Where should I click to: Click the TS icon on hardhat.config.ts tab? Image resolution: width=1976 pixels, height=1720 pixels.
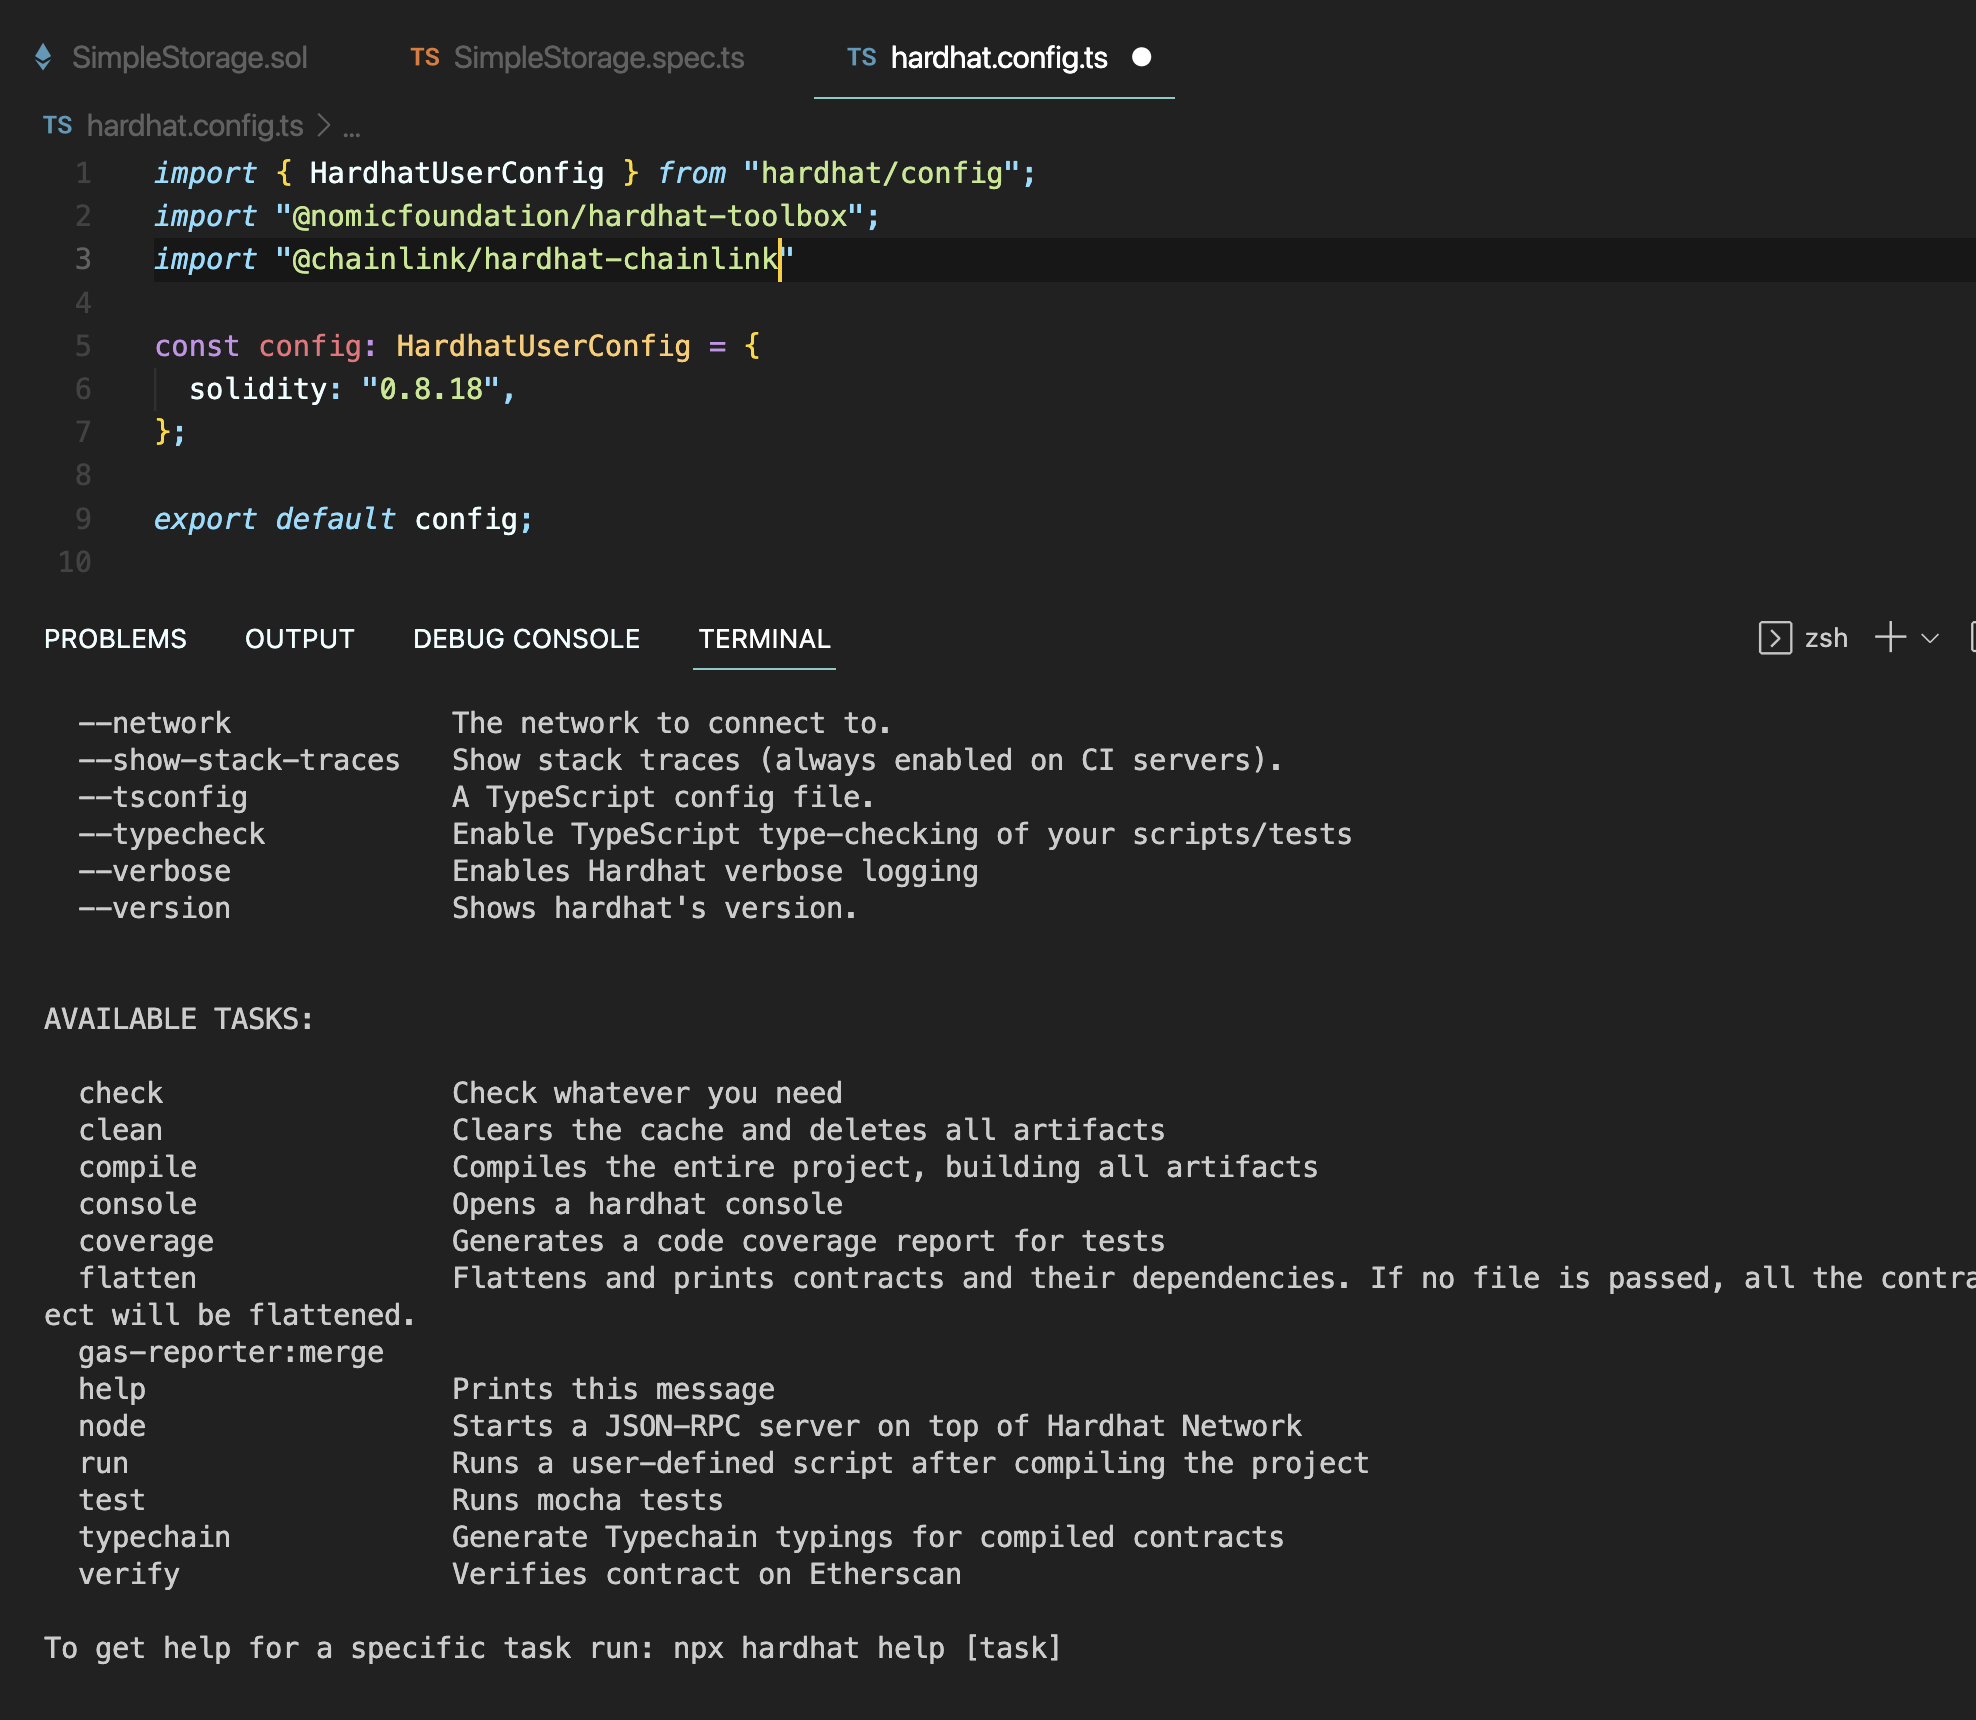pyautogui.click(x=861, y=58)
